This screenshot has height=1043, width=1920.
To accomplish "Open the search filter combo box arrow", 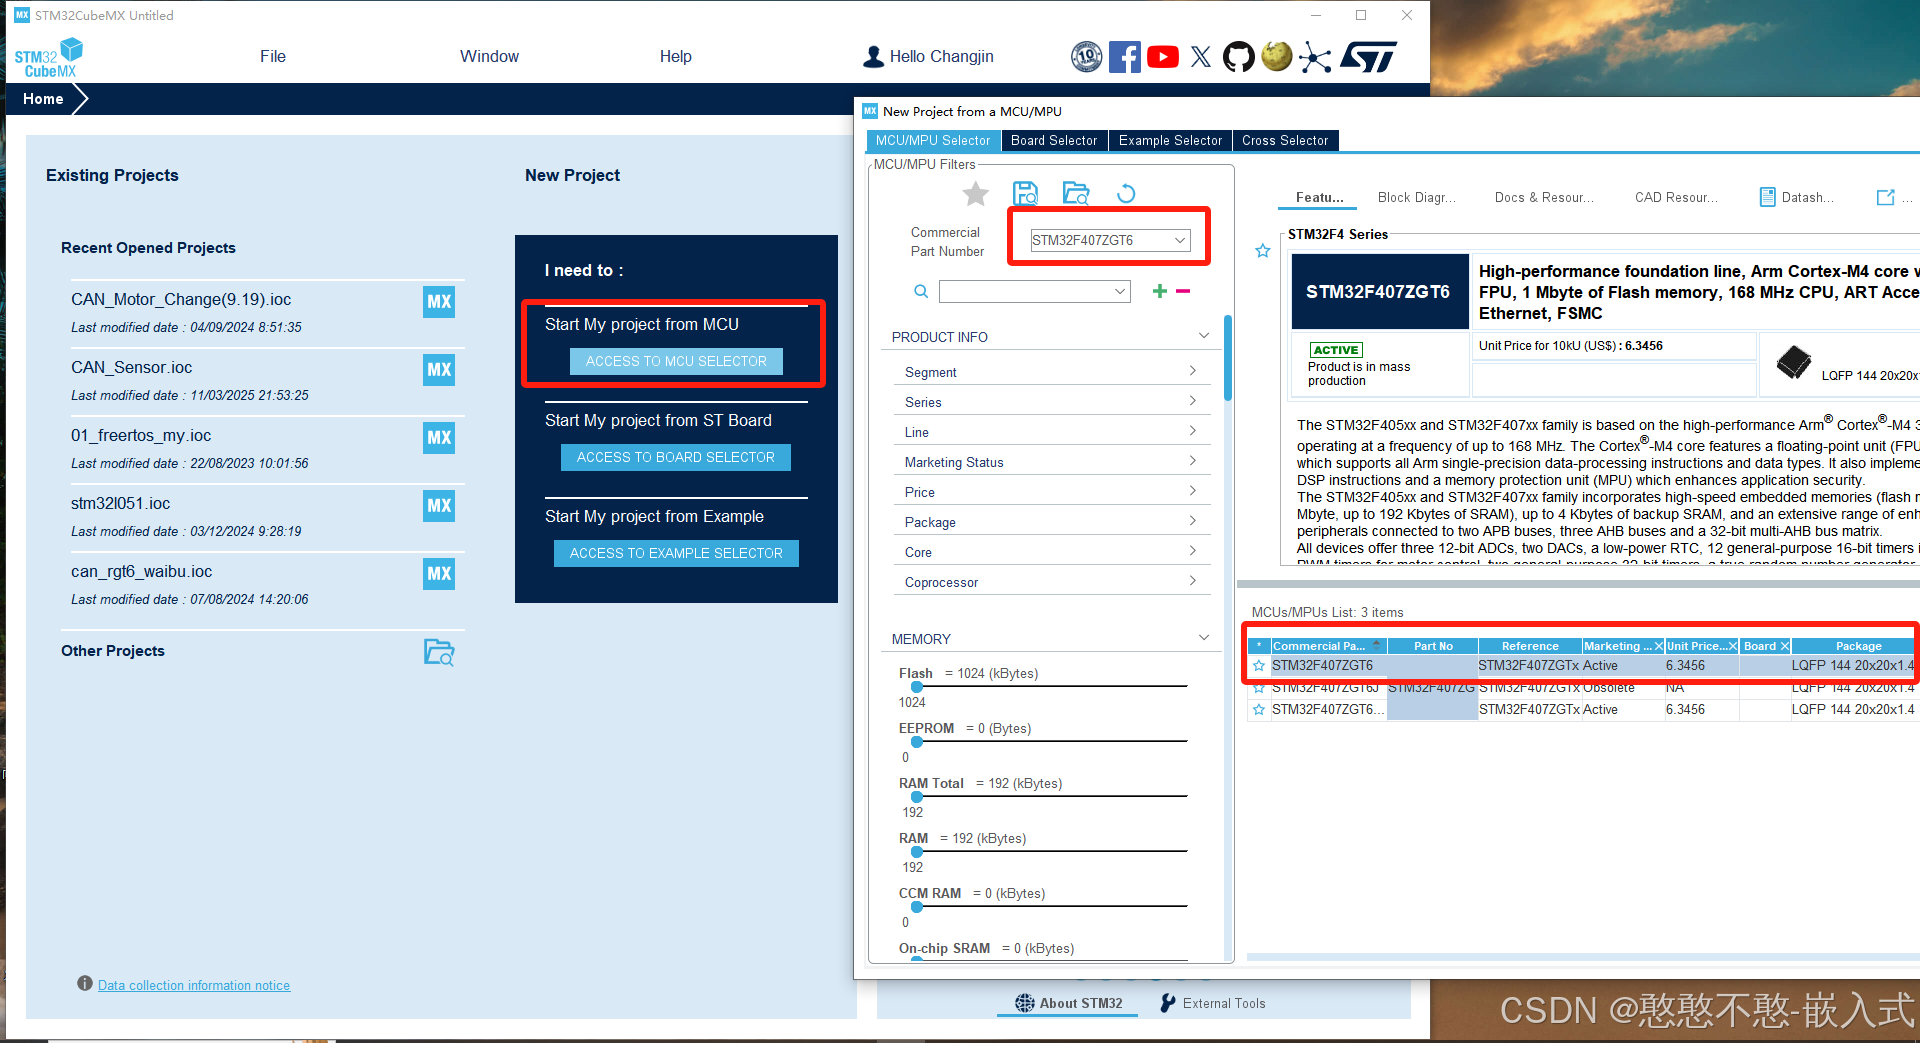I will (x=1120, y=291).
